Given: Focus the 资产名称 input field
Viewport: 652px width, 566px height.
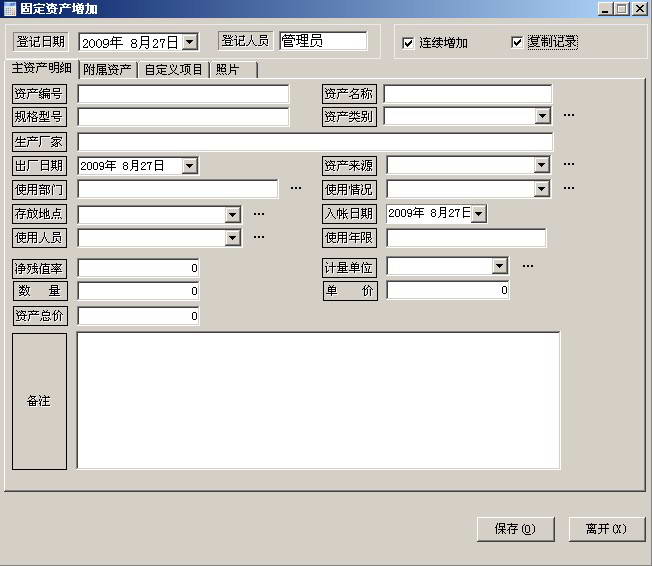Looking at the screenshot, I should tap(468, 94).
